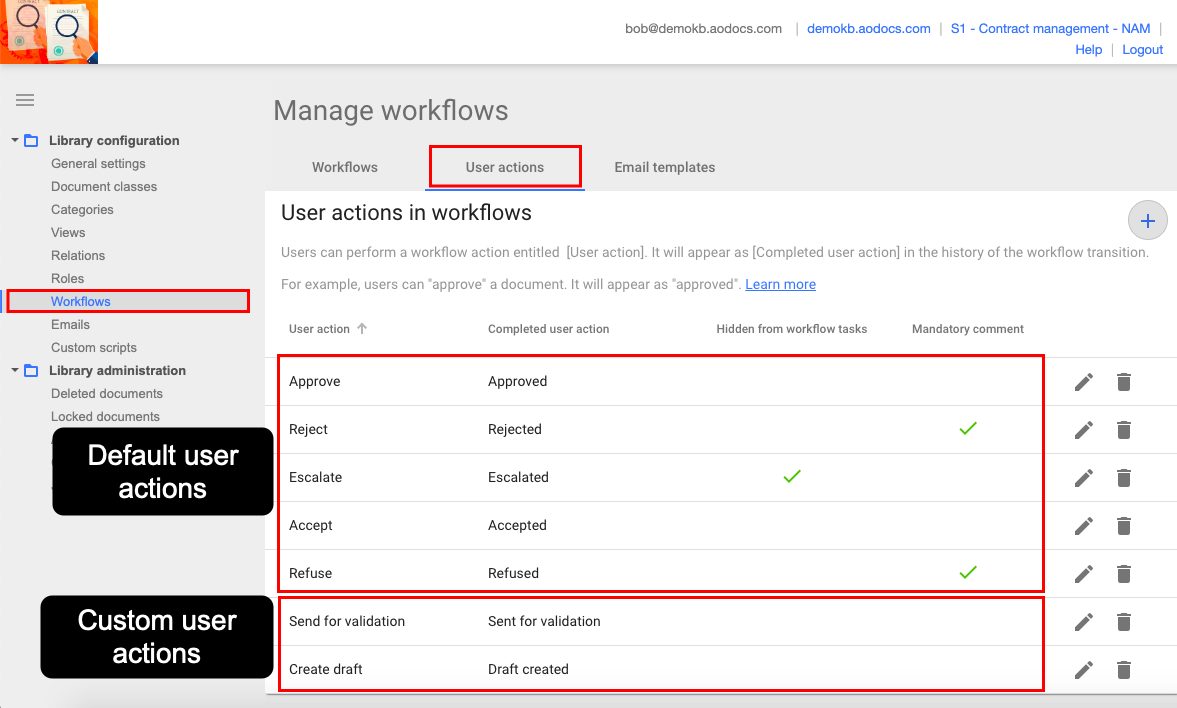Image resolution: width=1177 pixels, height=708 pixels.
Task: Follow the Learn more link
Action: click(x=780, y=285)
